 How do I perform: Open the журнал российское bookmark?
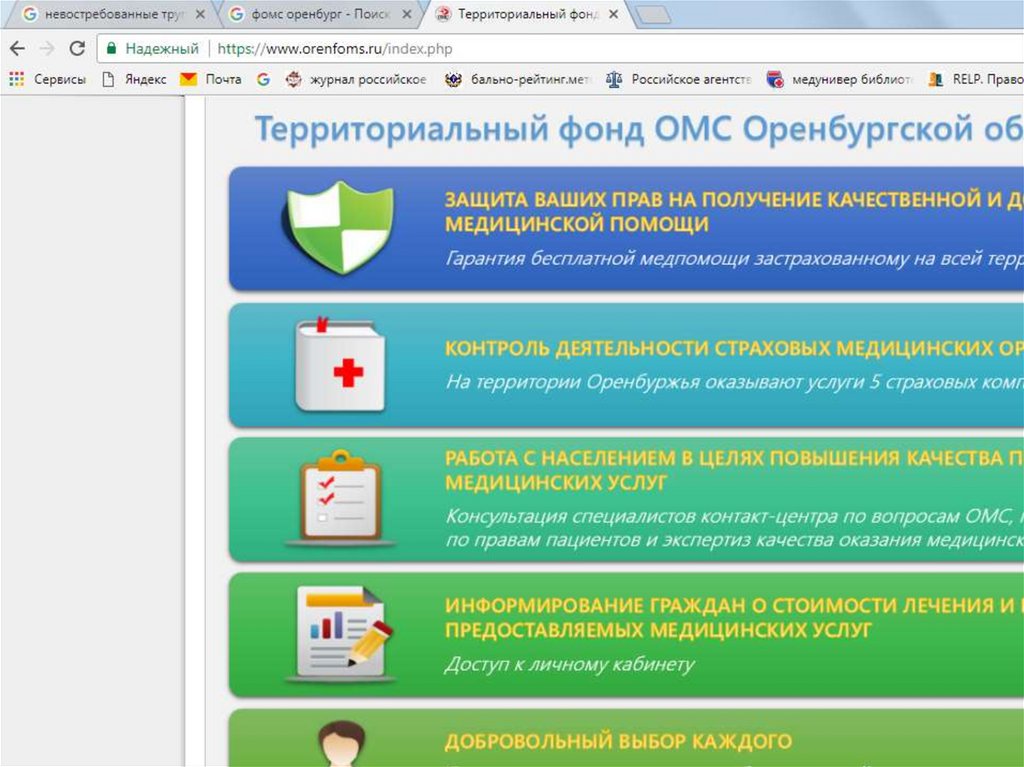(356, 79)
